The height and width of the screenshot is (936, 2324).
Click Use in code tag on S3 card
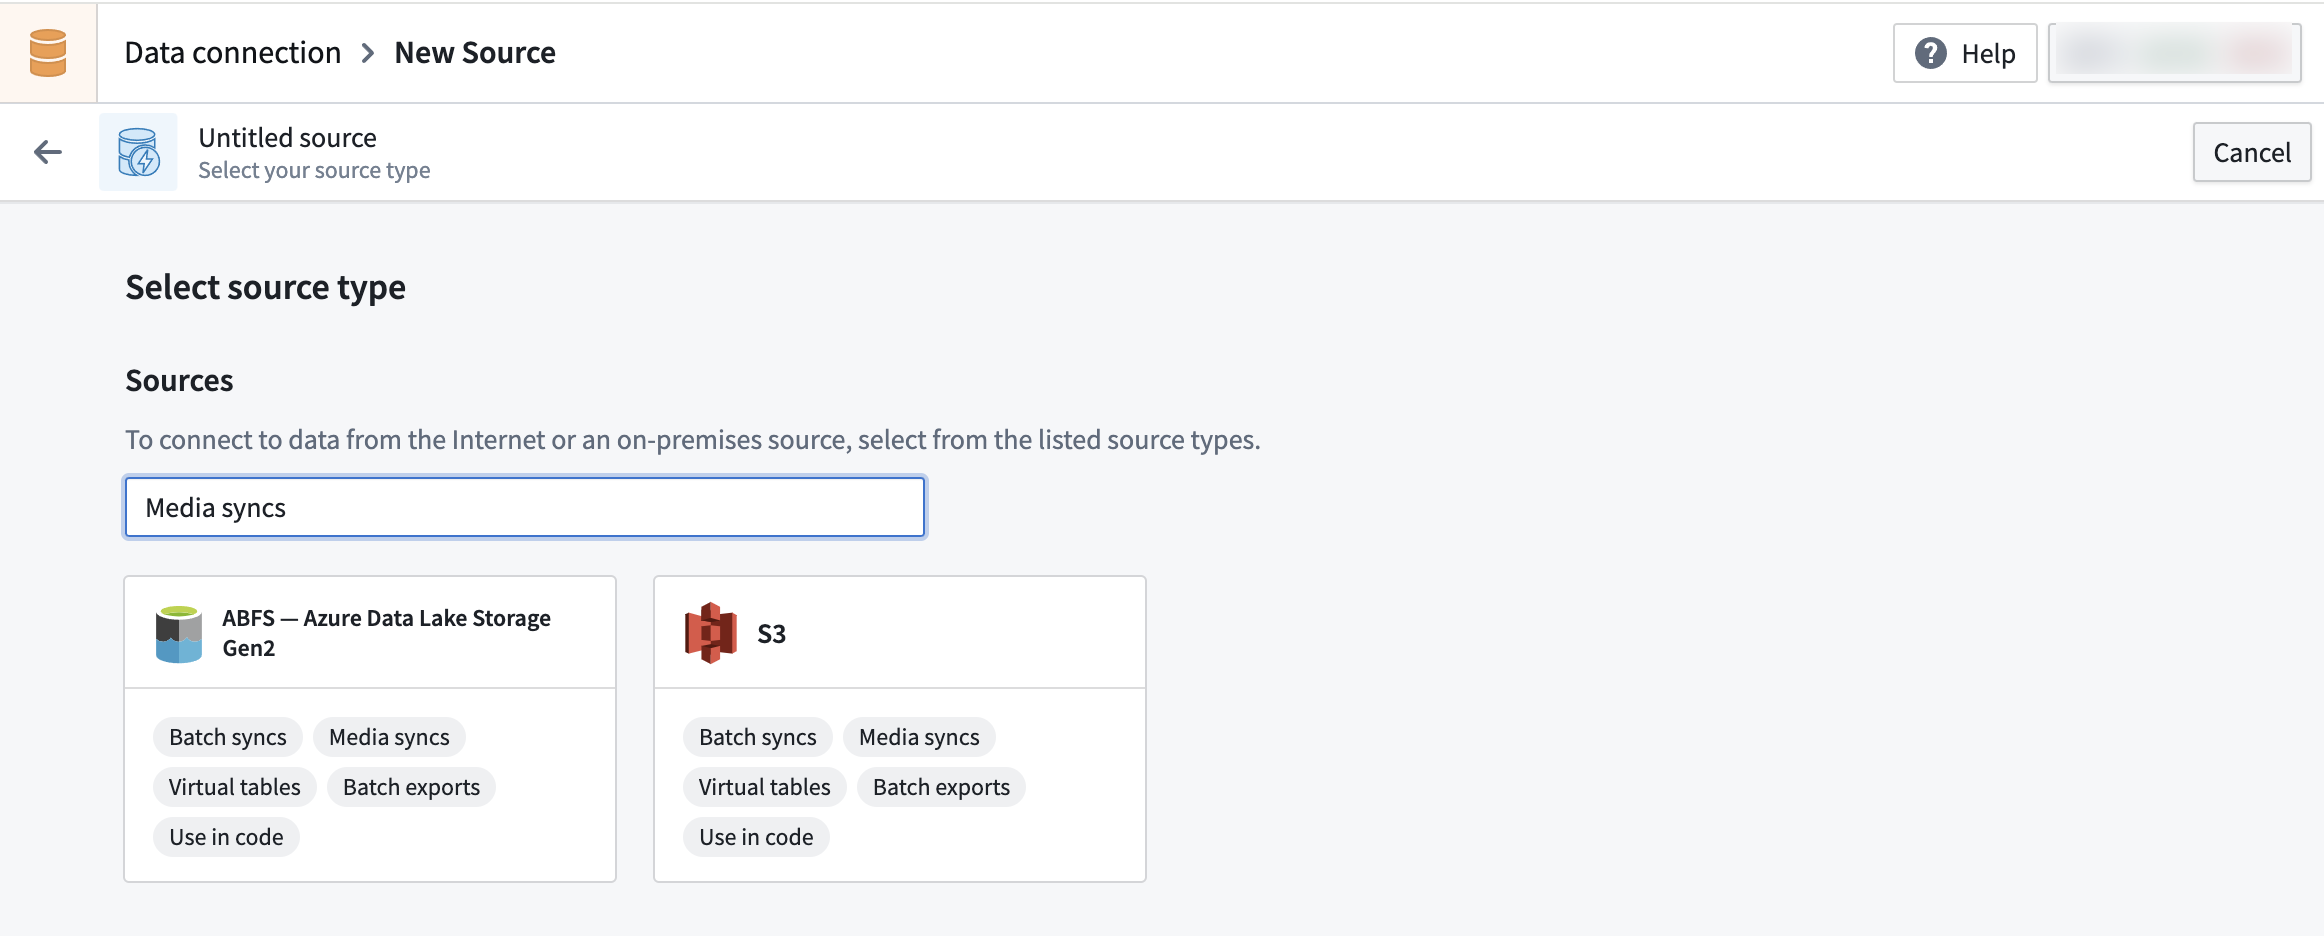[x=756, y=837]
